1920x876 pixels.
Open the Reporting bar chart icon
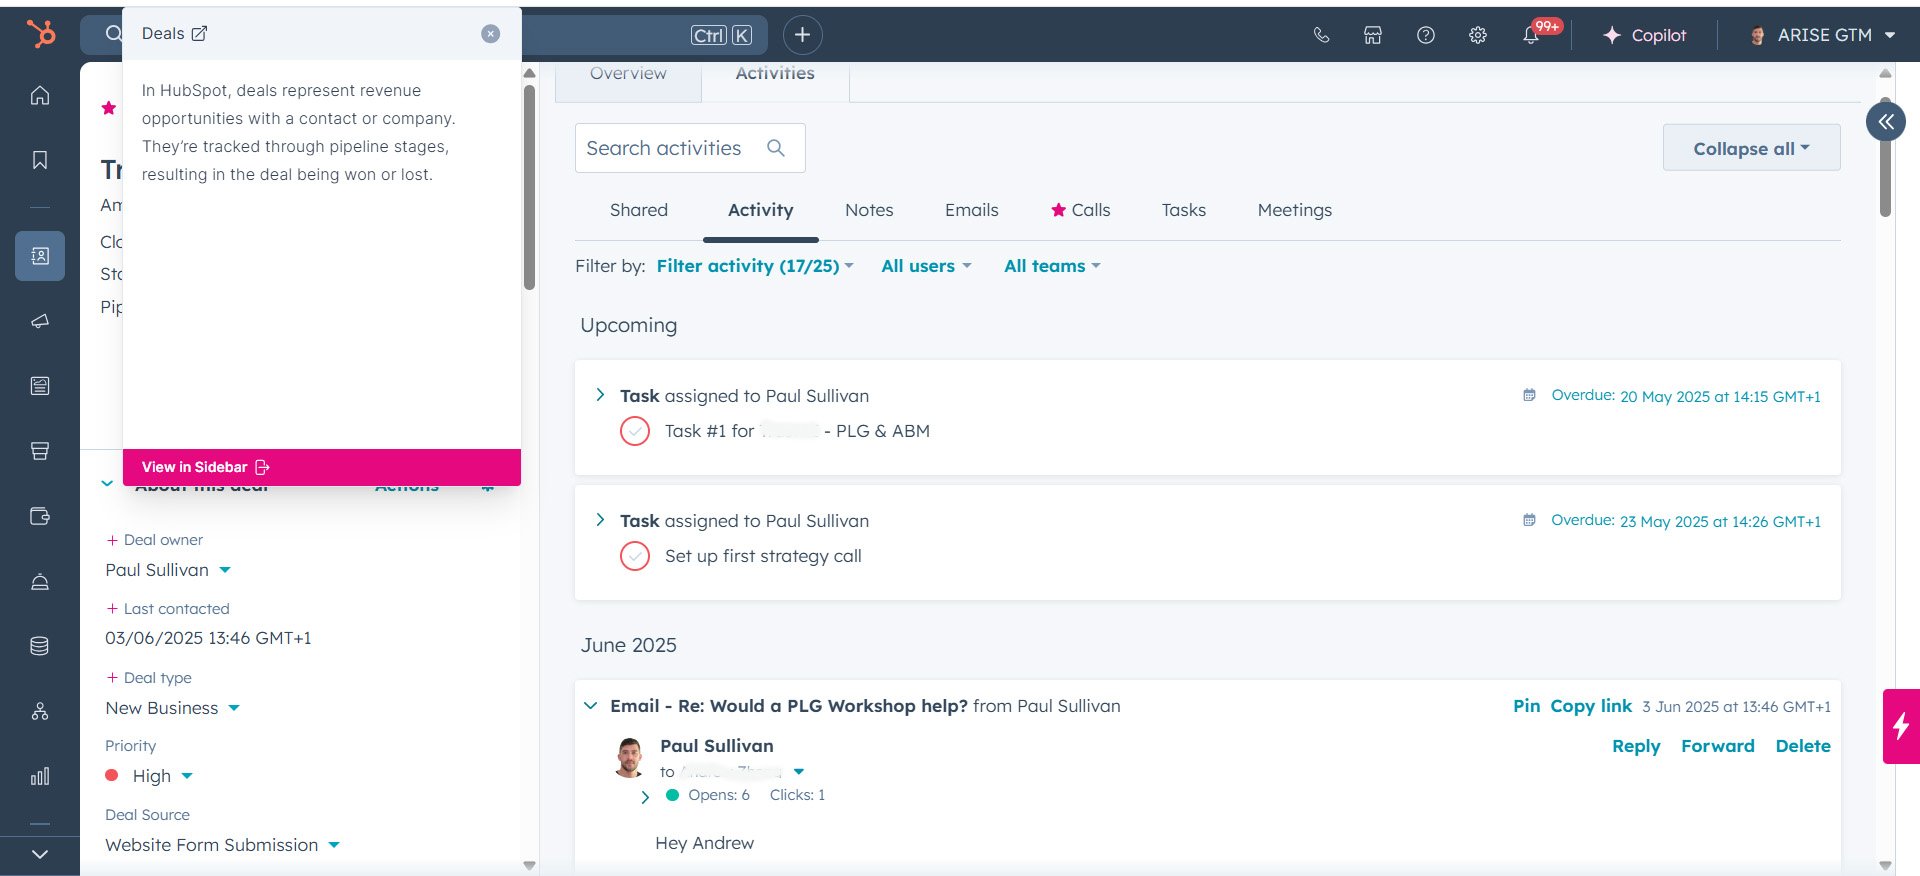(40, 776)
